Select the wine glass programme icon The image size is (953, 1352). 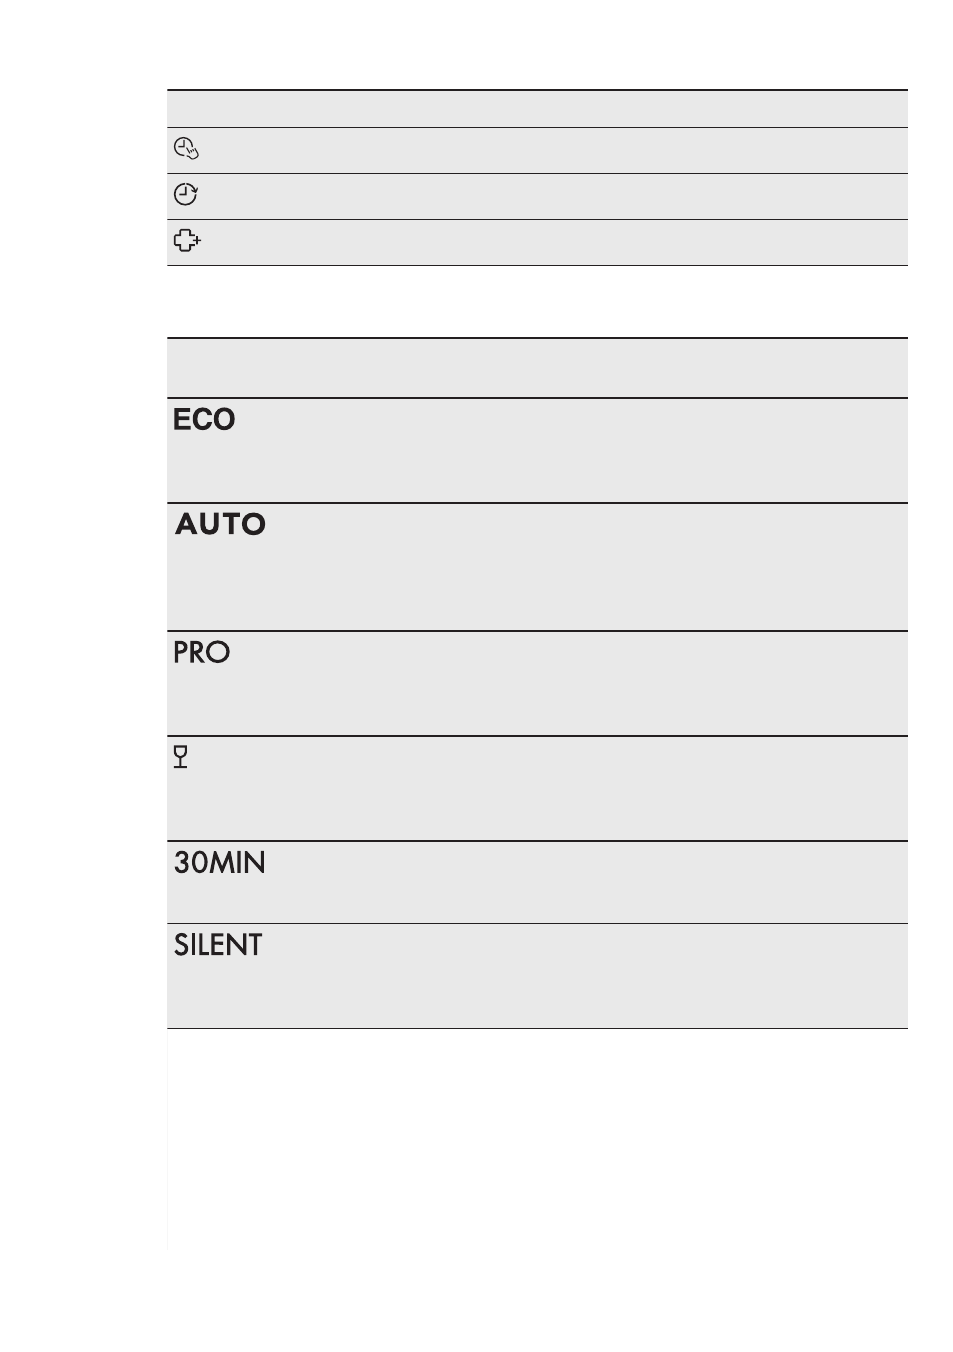pos(181,757)
